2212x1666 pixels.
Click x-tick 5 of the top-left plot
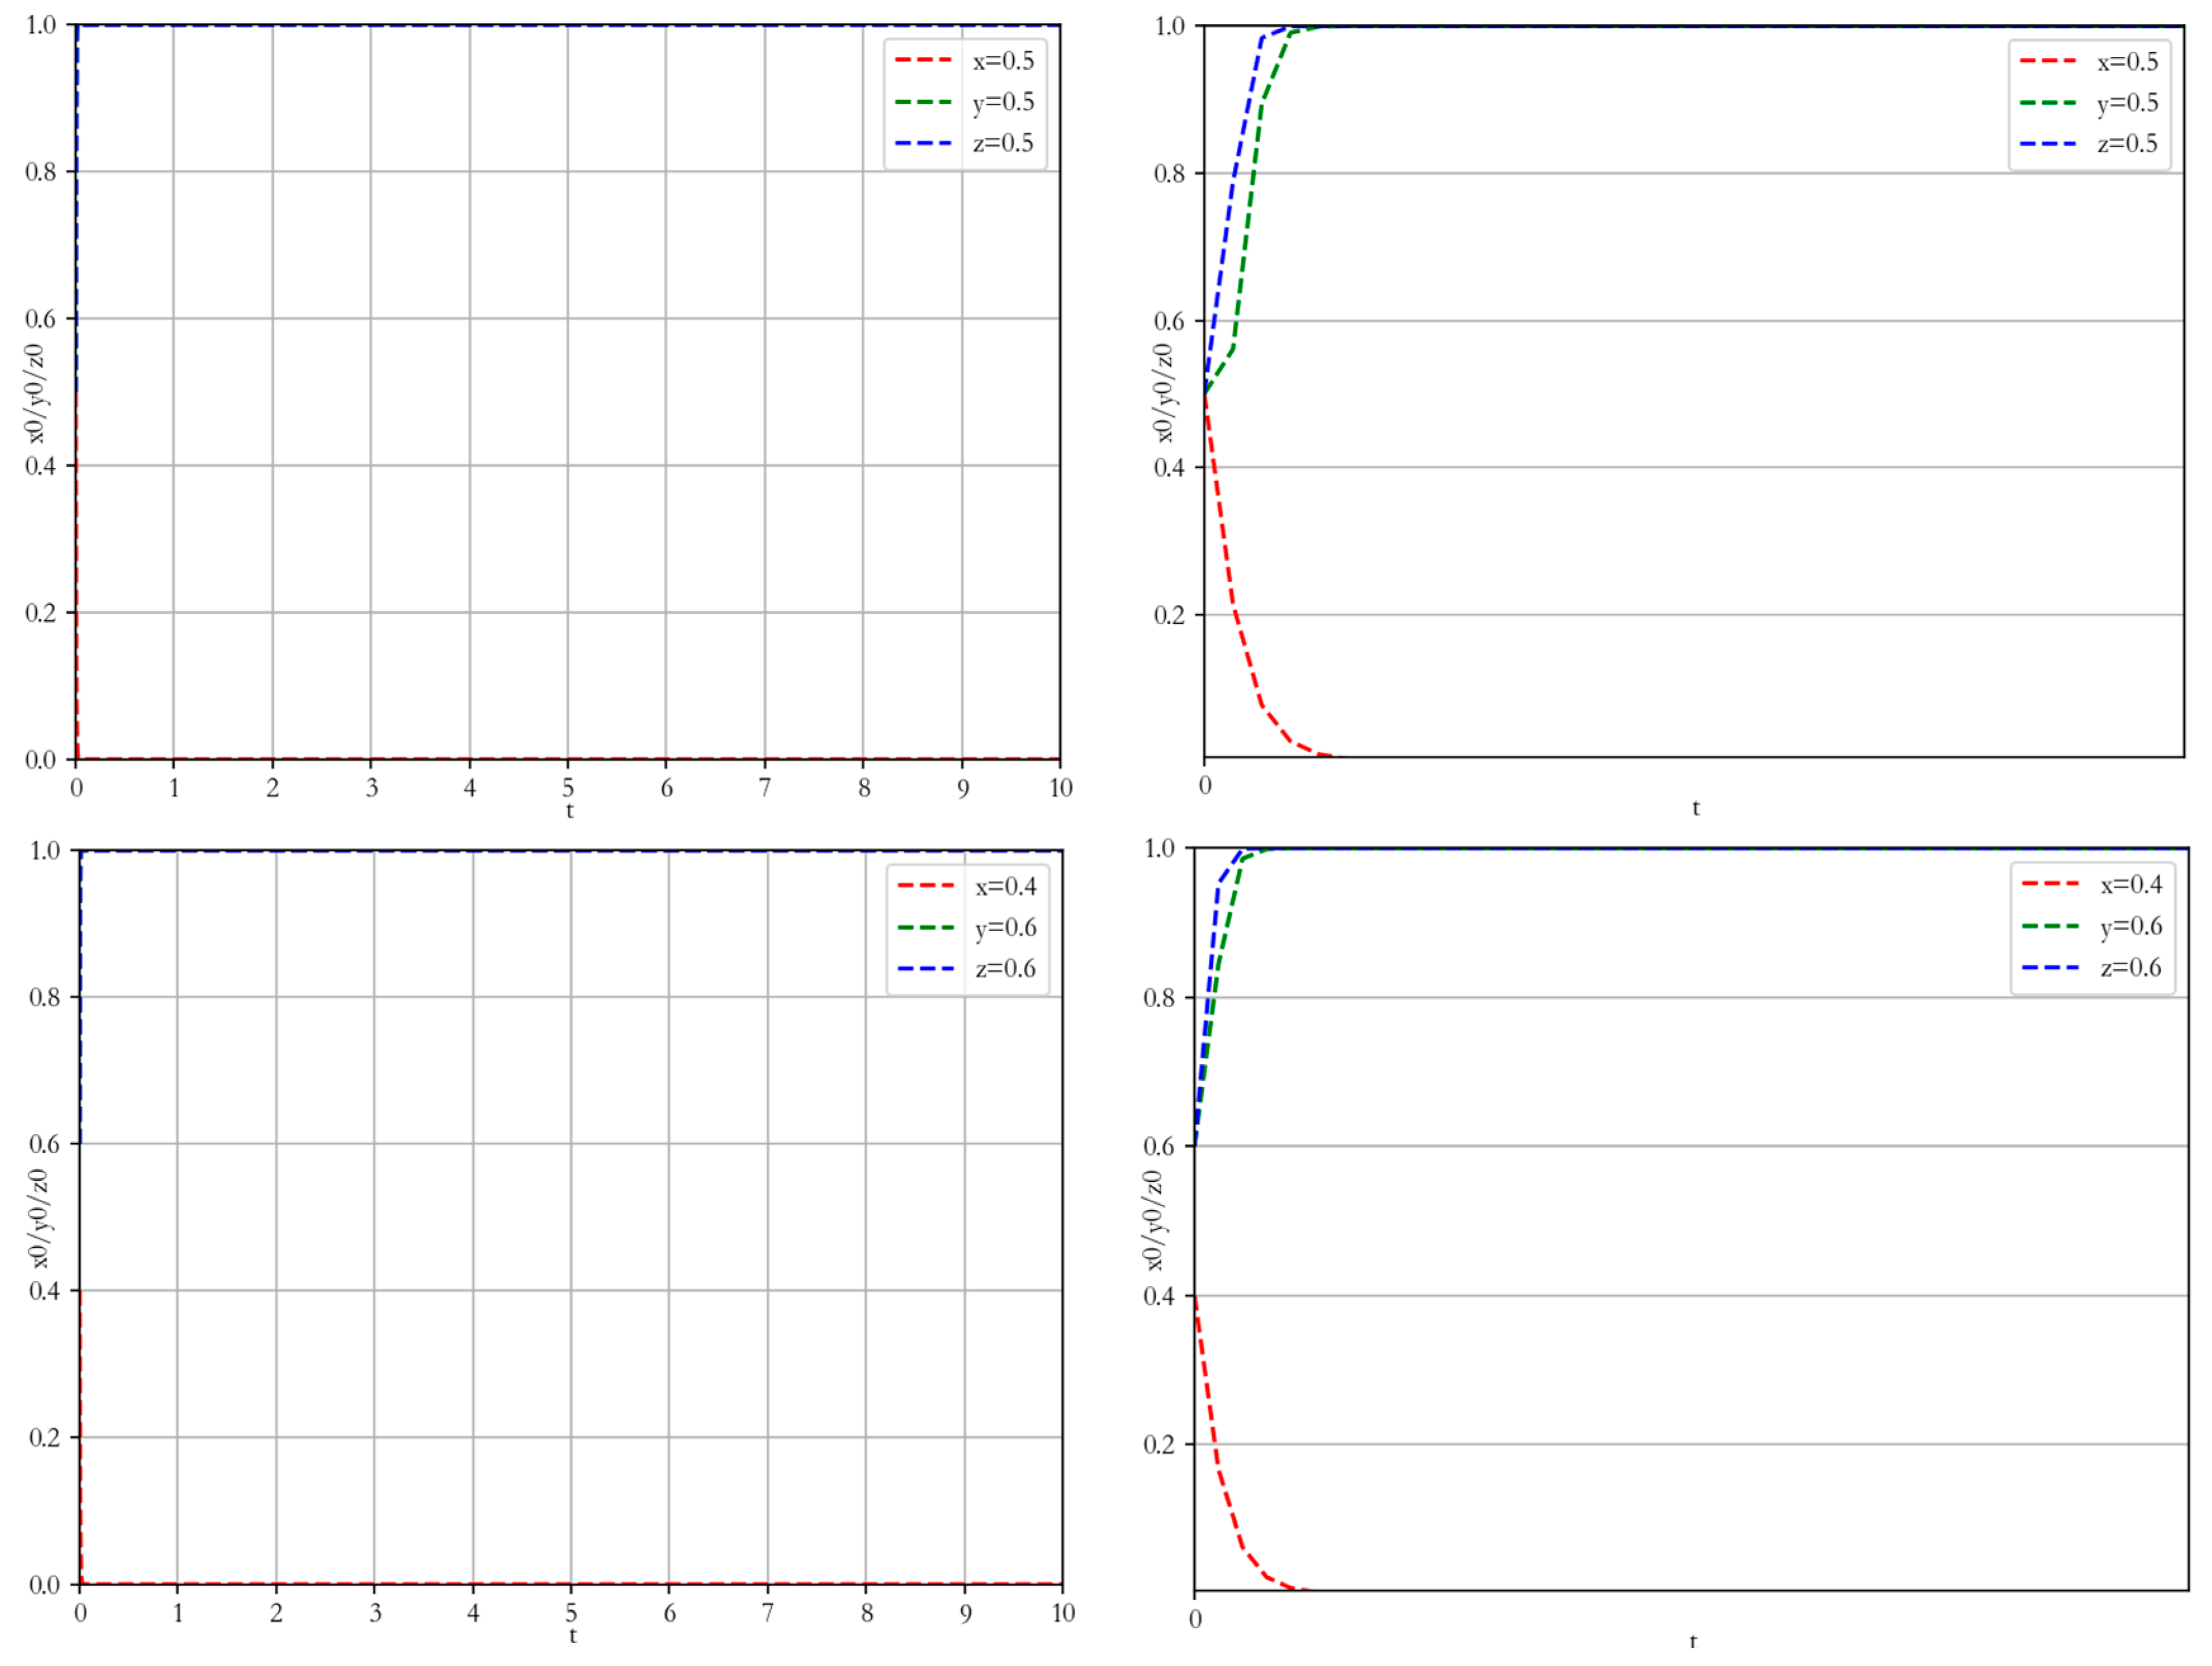568,788
